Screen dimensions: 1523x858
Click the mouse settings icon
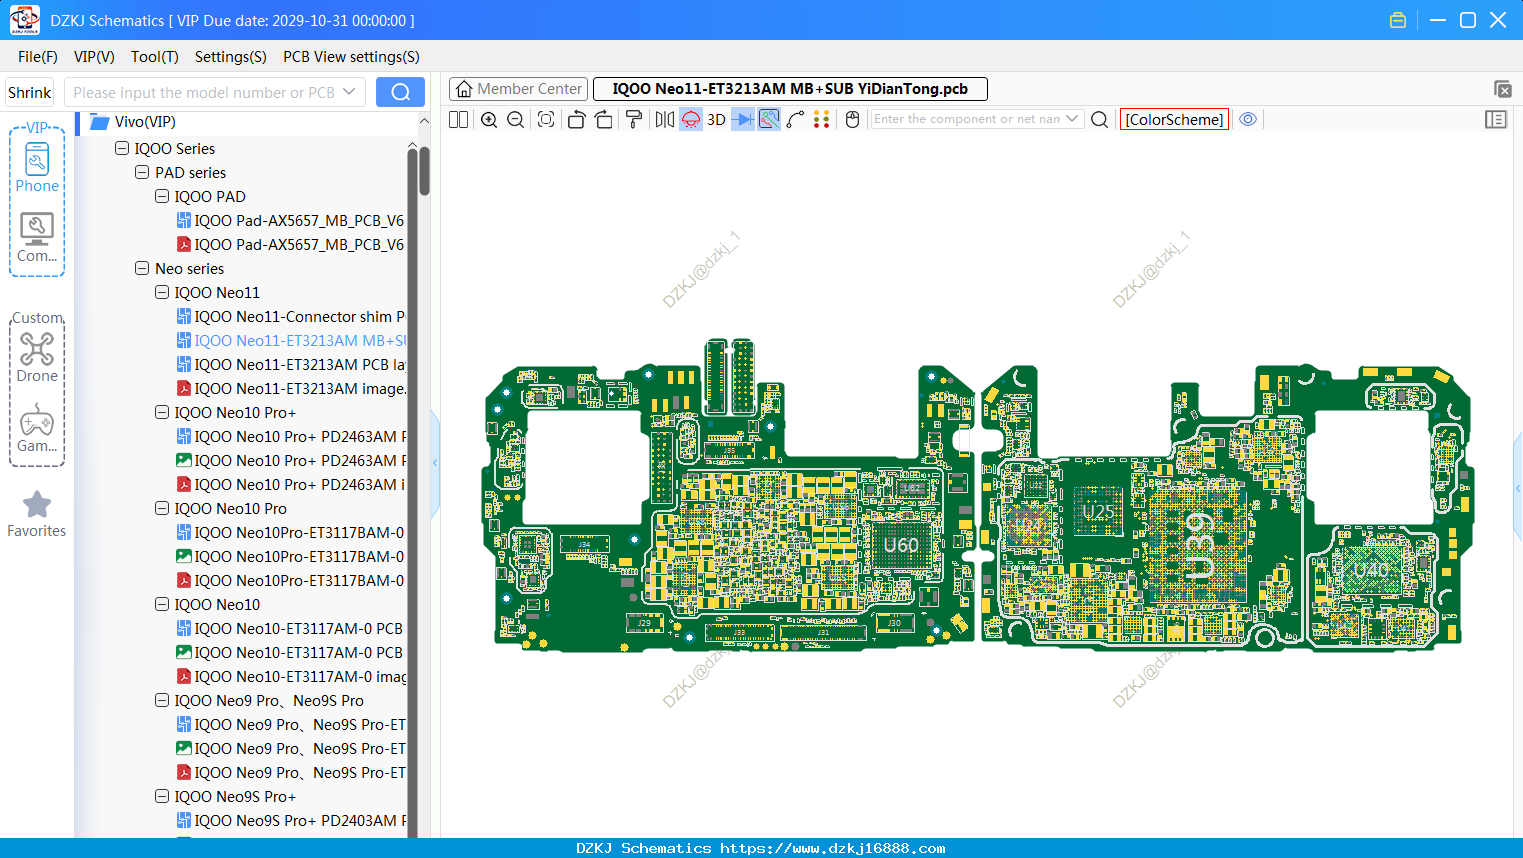(853, 120)
